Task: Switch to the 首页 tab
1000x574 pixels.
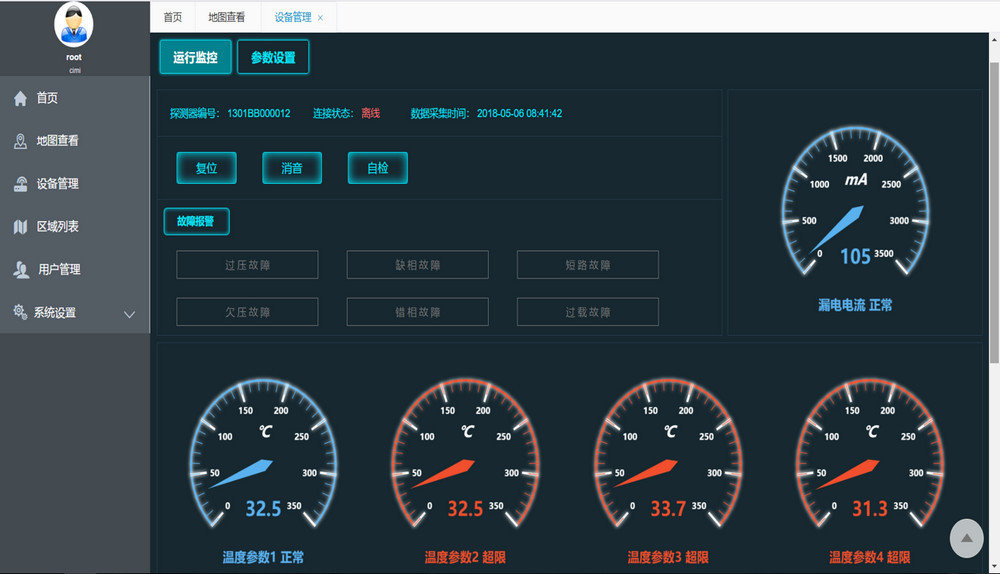Action: click(173, 17)
